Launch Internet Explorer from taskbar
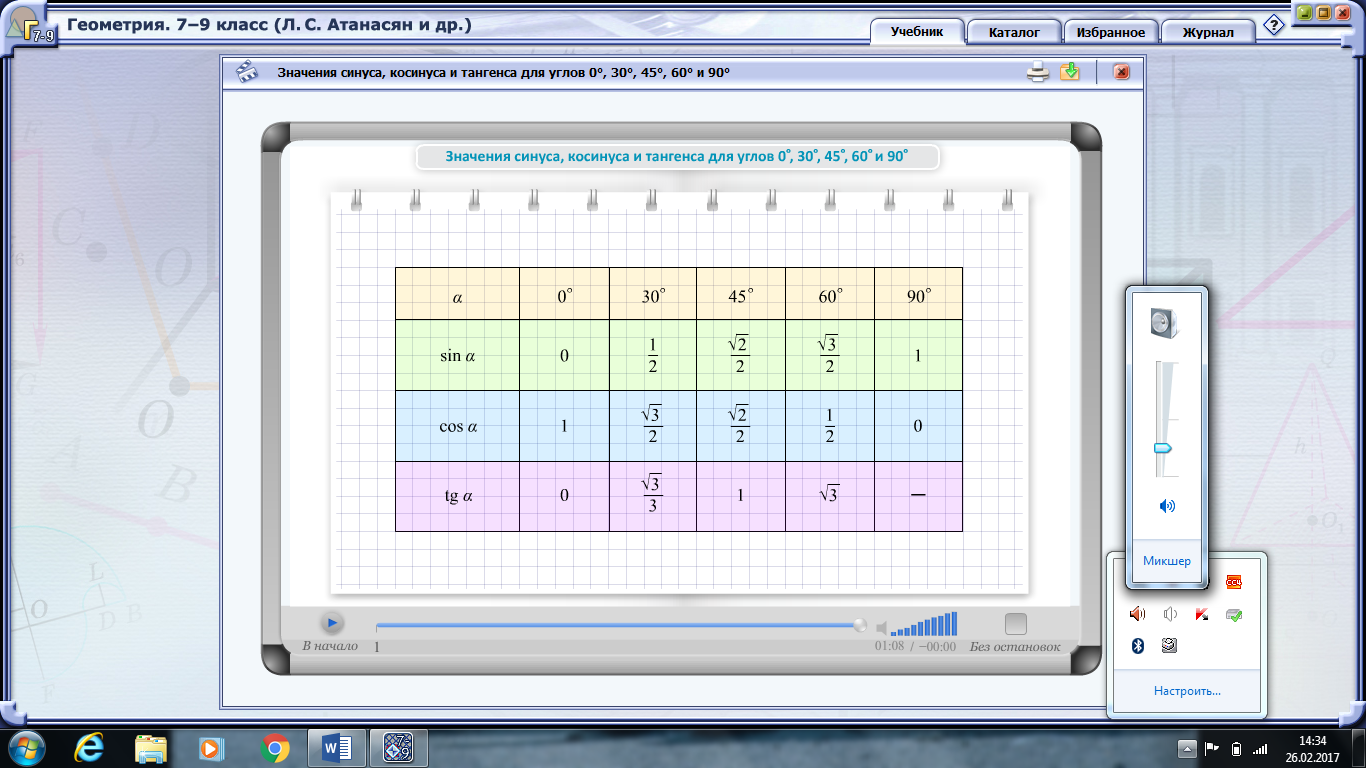1366x768 pixels. 90,747
